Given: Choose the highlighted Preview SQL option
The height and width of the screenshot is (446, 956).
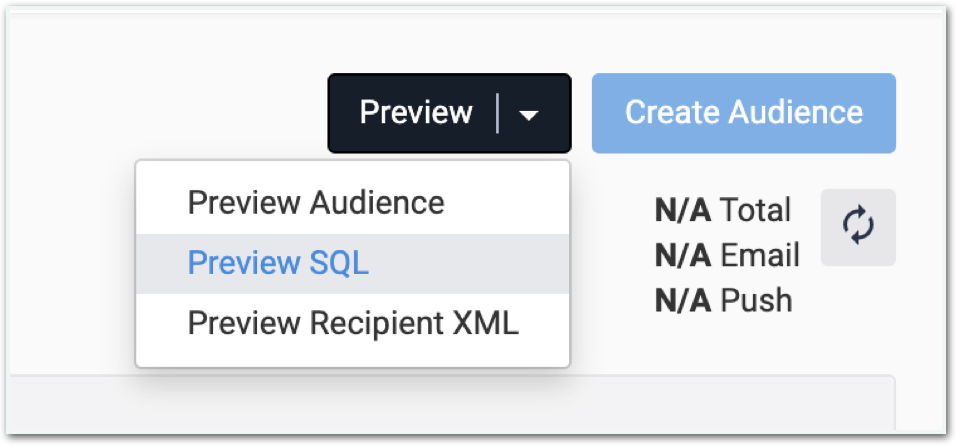Looking at the screenshot, I should (352, 264).
